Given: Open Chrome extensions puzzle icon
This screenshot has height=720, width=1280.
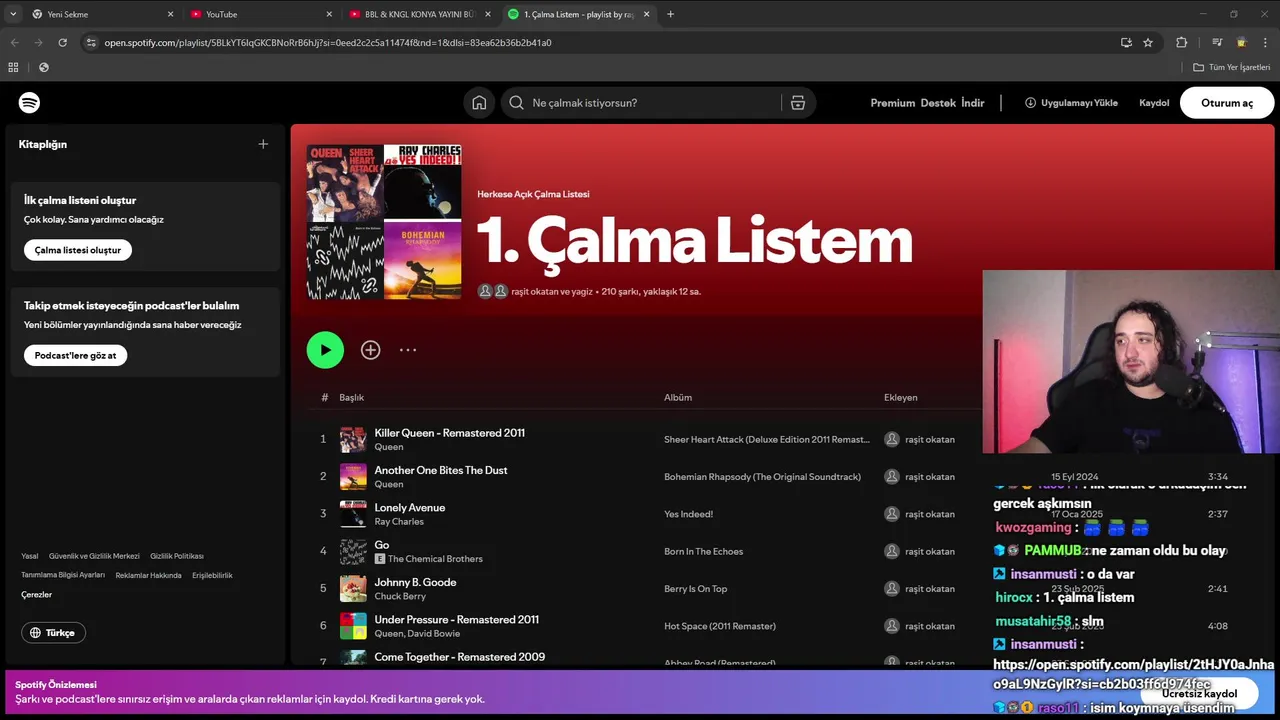Looking at the screenshot, I should (1181, 43).
